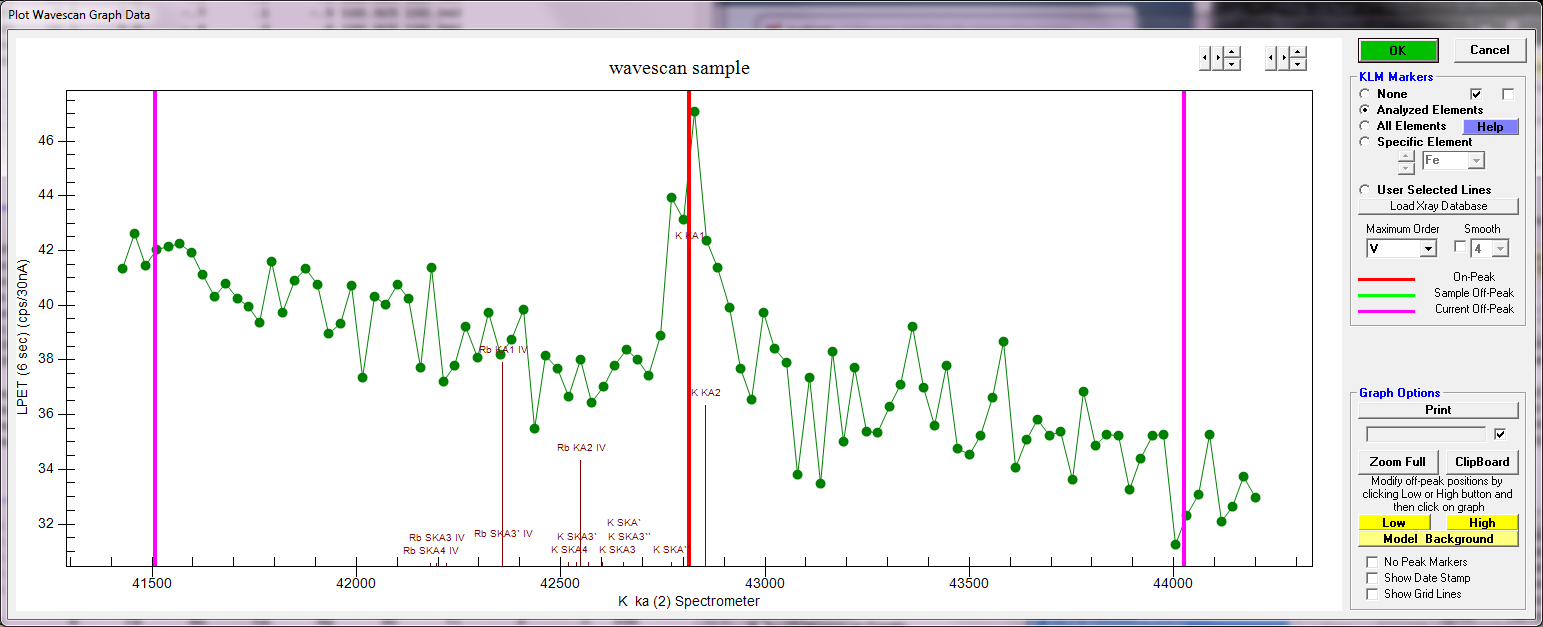Expand the Smooth value dropdown
1543x627 pixels.
1499,248
